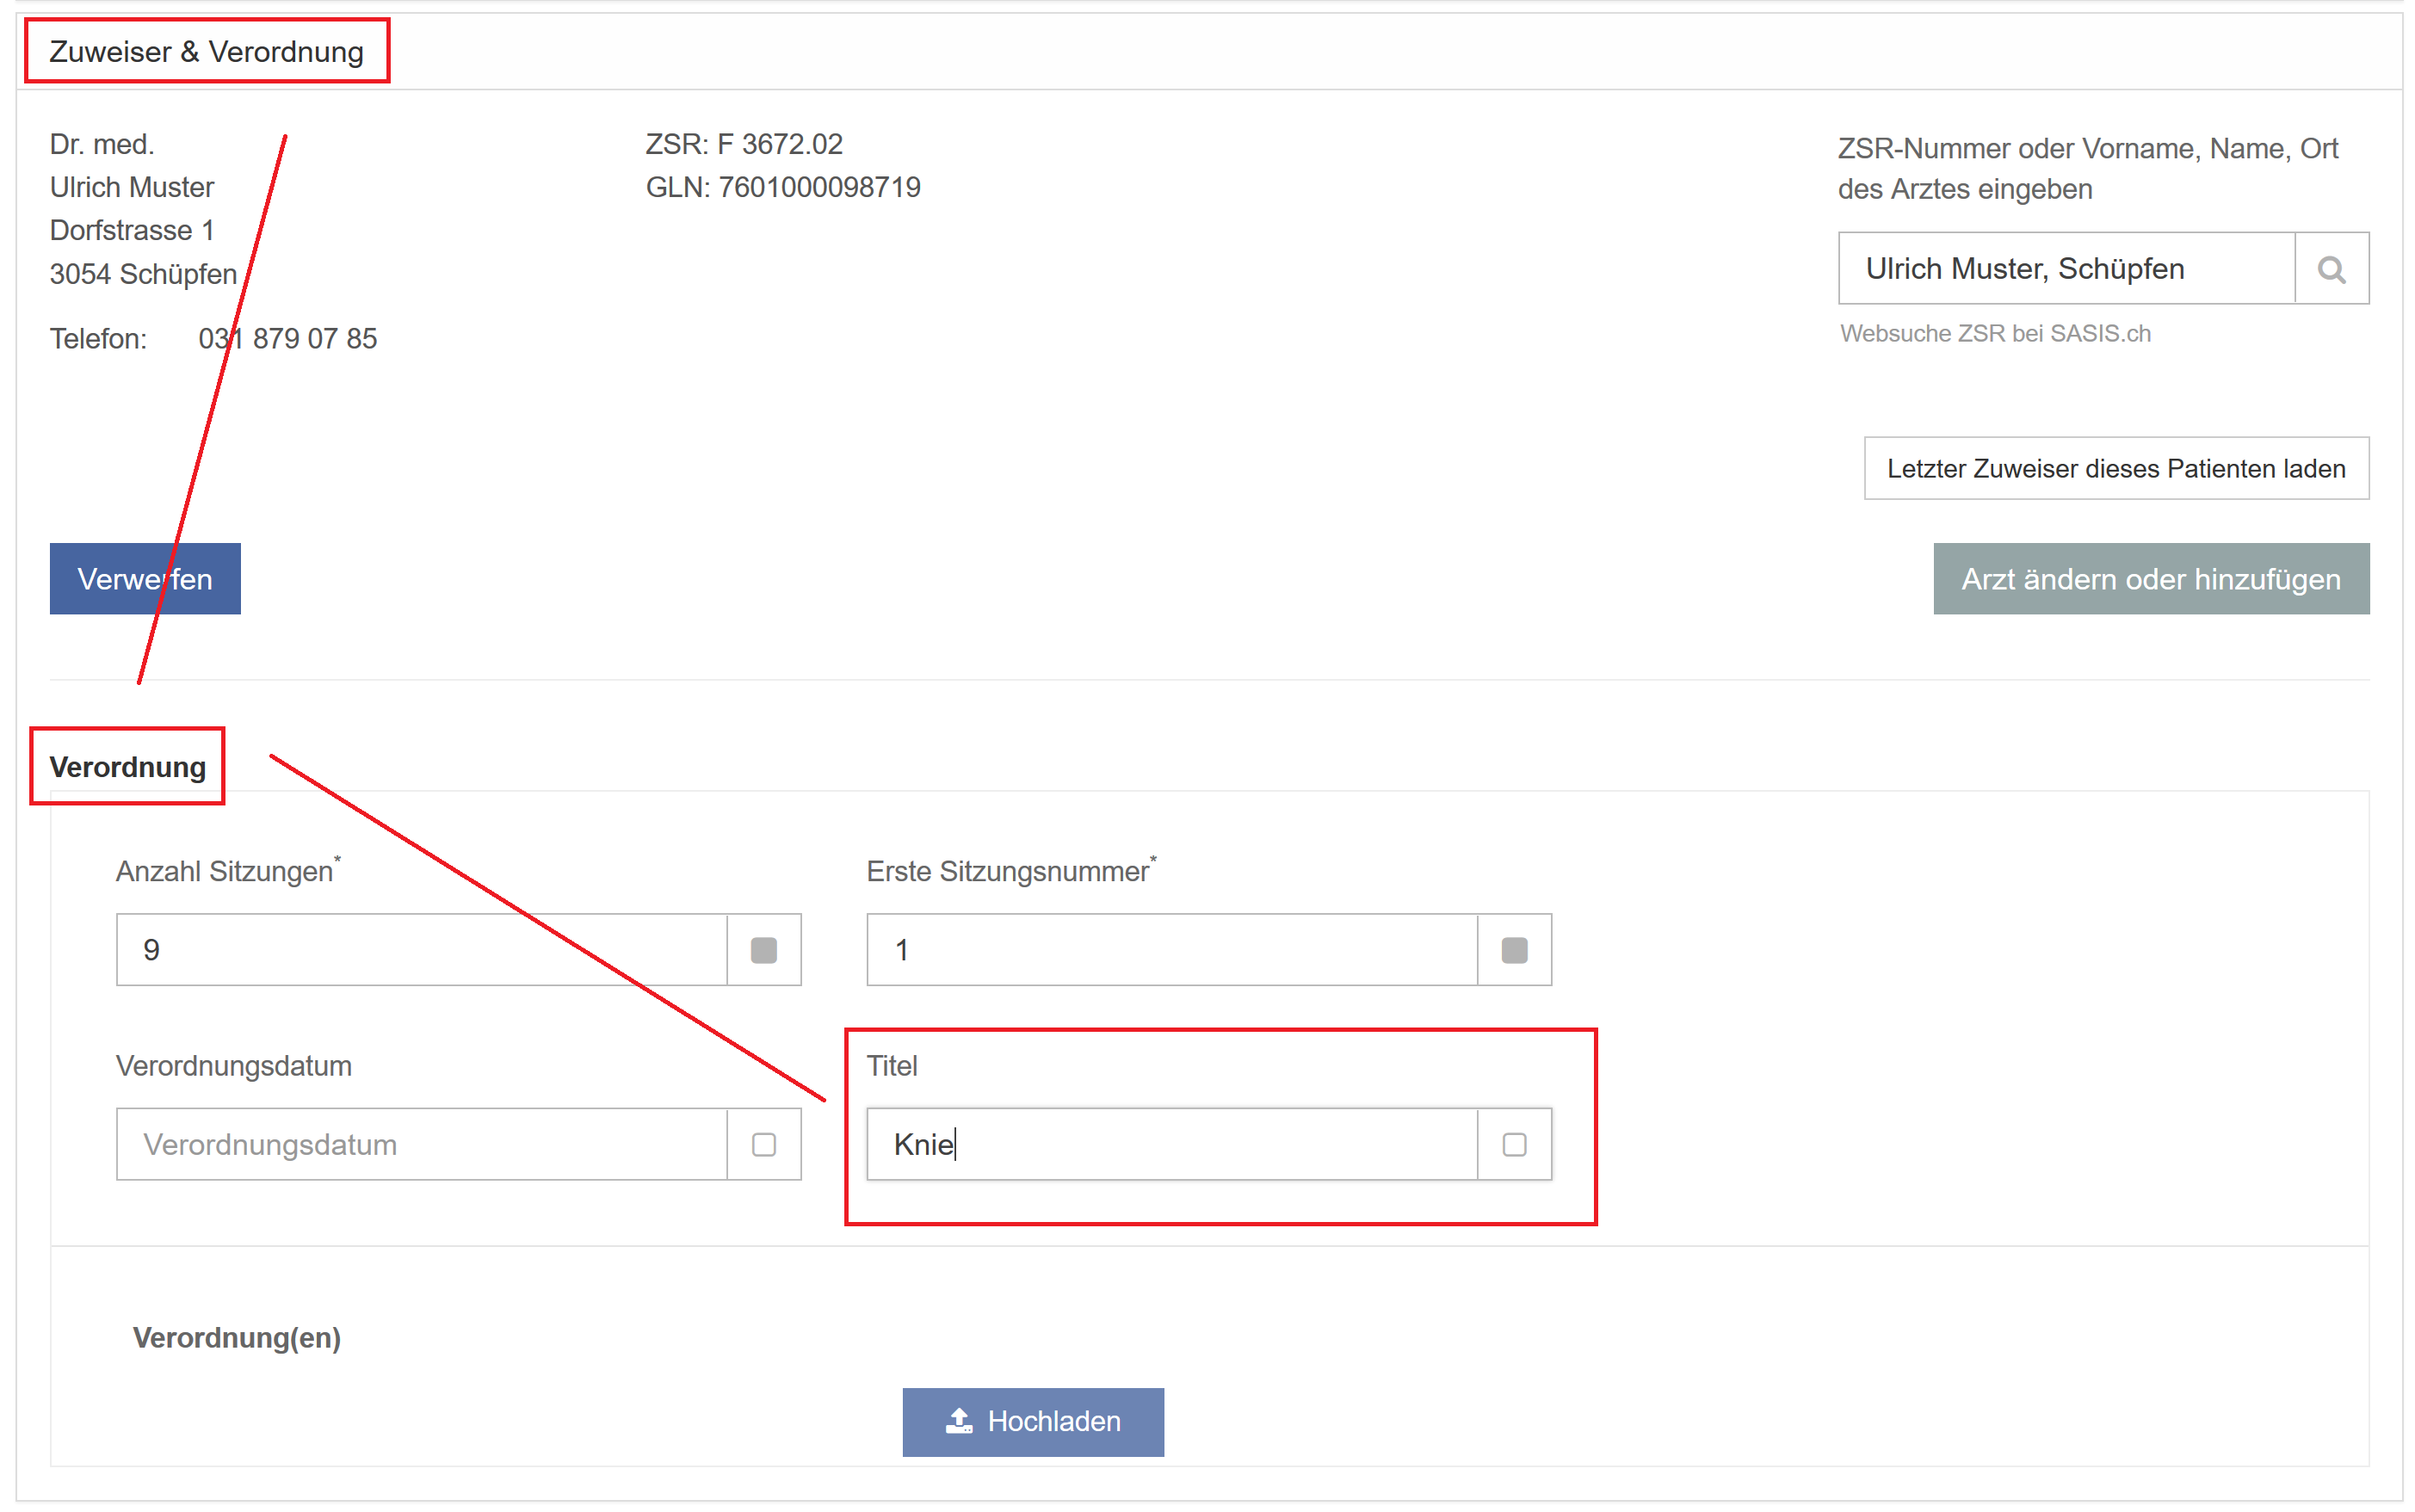Click the Ulrich Muster name text

(x=132, y=187)
